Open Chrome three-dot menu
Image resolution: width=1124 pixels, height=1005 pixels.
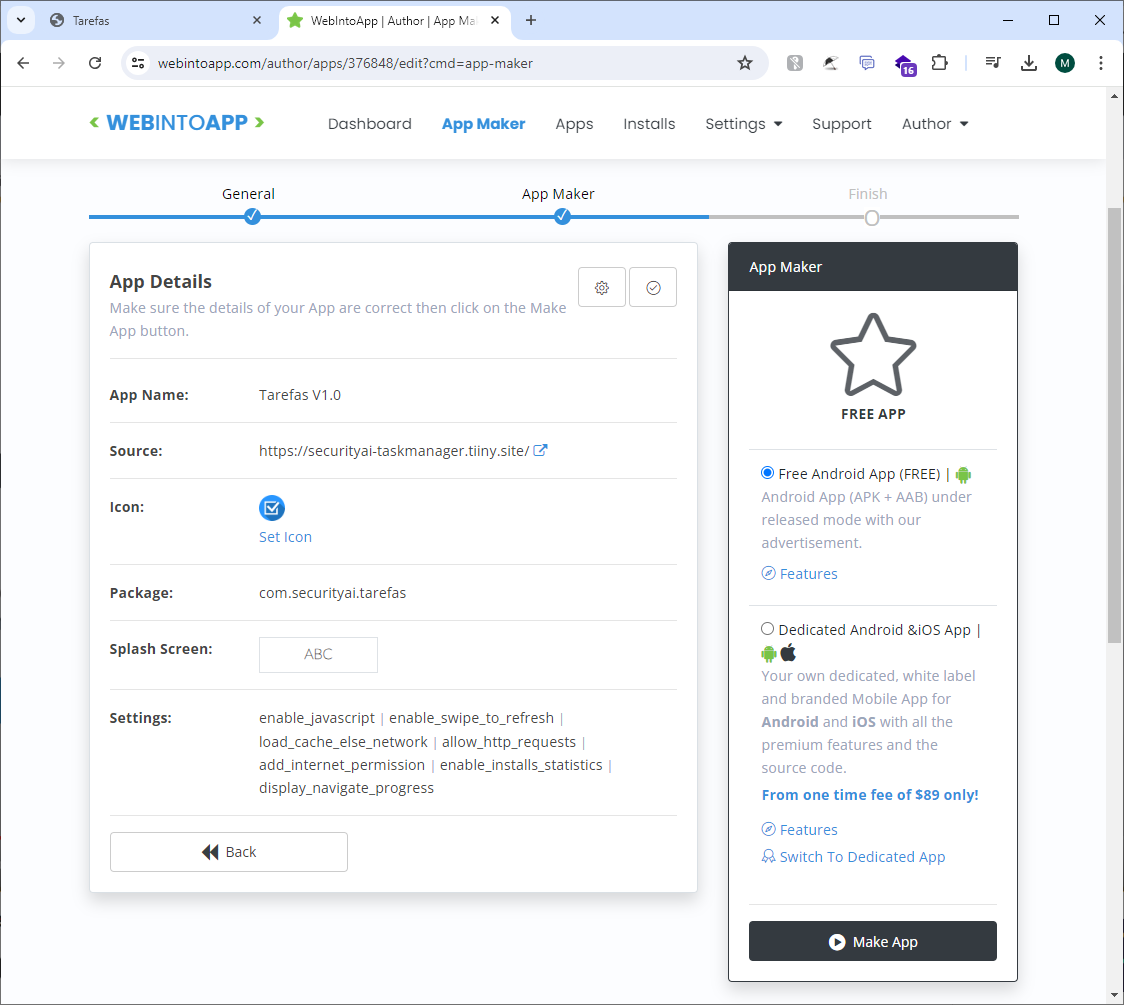coord(1100,63)
